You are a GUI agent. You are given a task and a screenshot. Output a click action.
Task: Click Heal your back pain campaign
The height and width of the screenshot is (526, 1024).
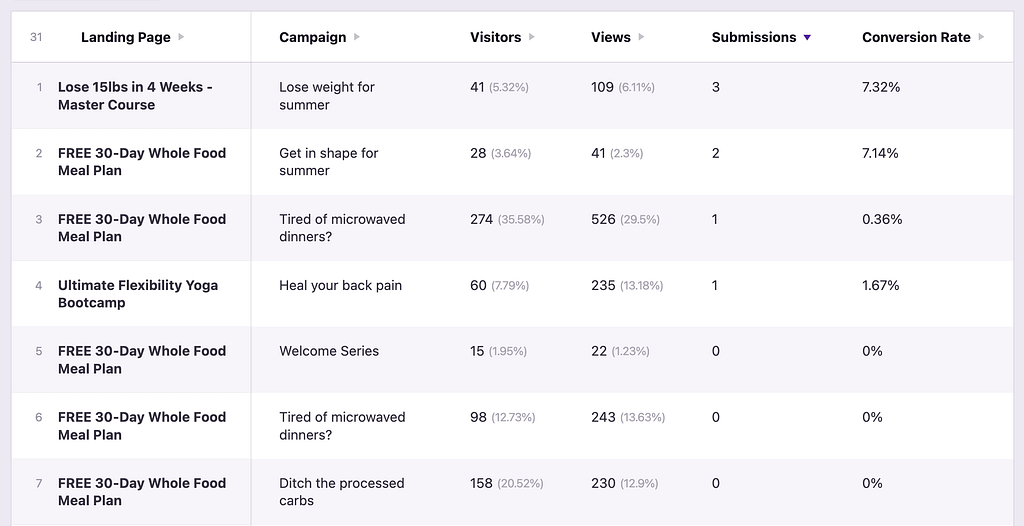point(340,286)
